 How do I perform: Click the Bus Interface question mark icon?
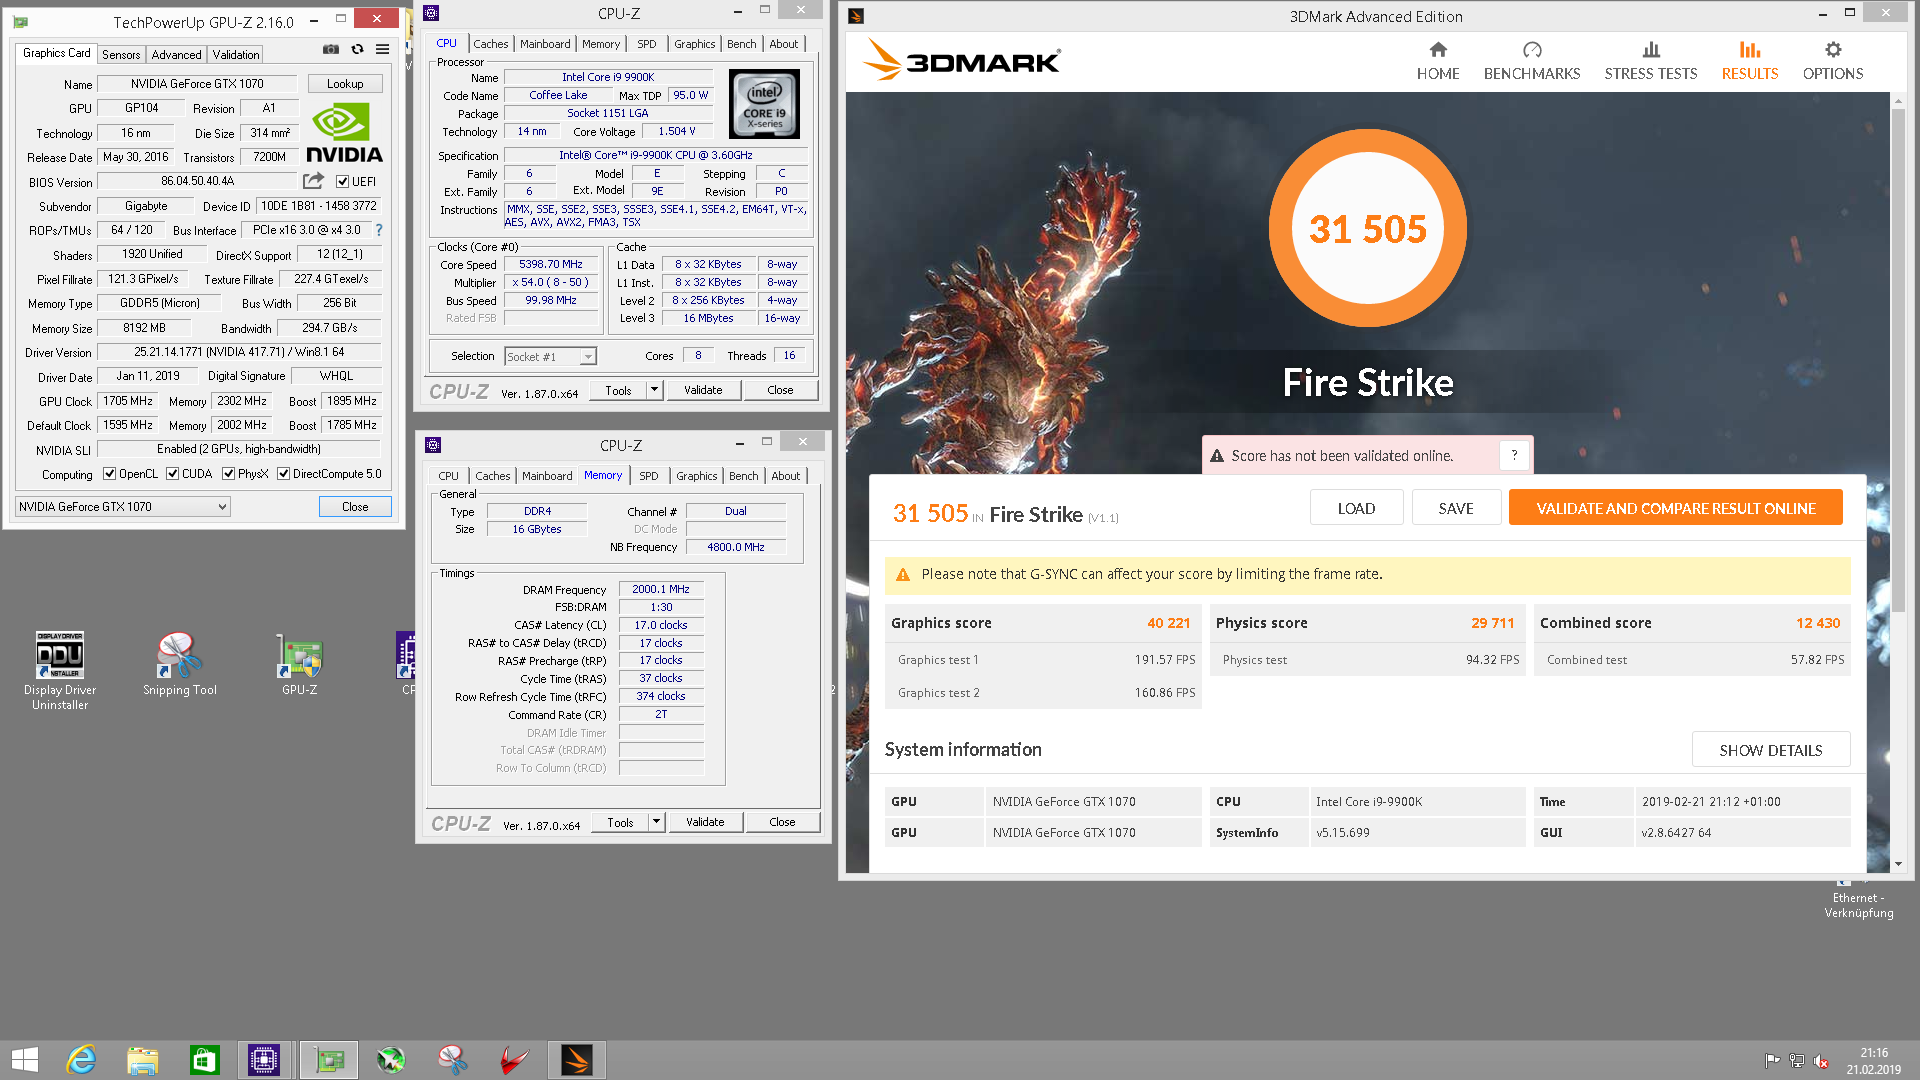379,230
